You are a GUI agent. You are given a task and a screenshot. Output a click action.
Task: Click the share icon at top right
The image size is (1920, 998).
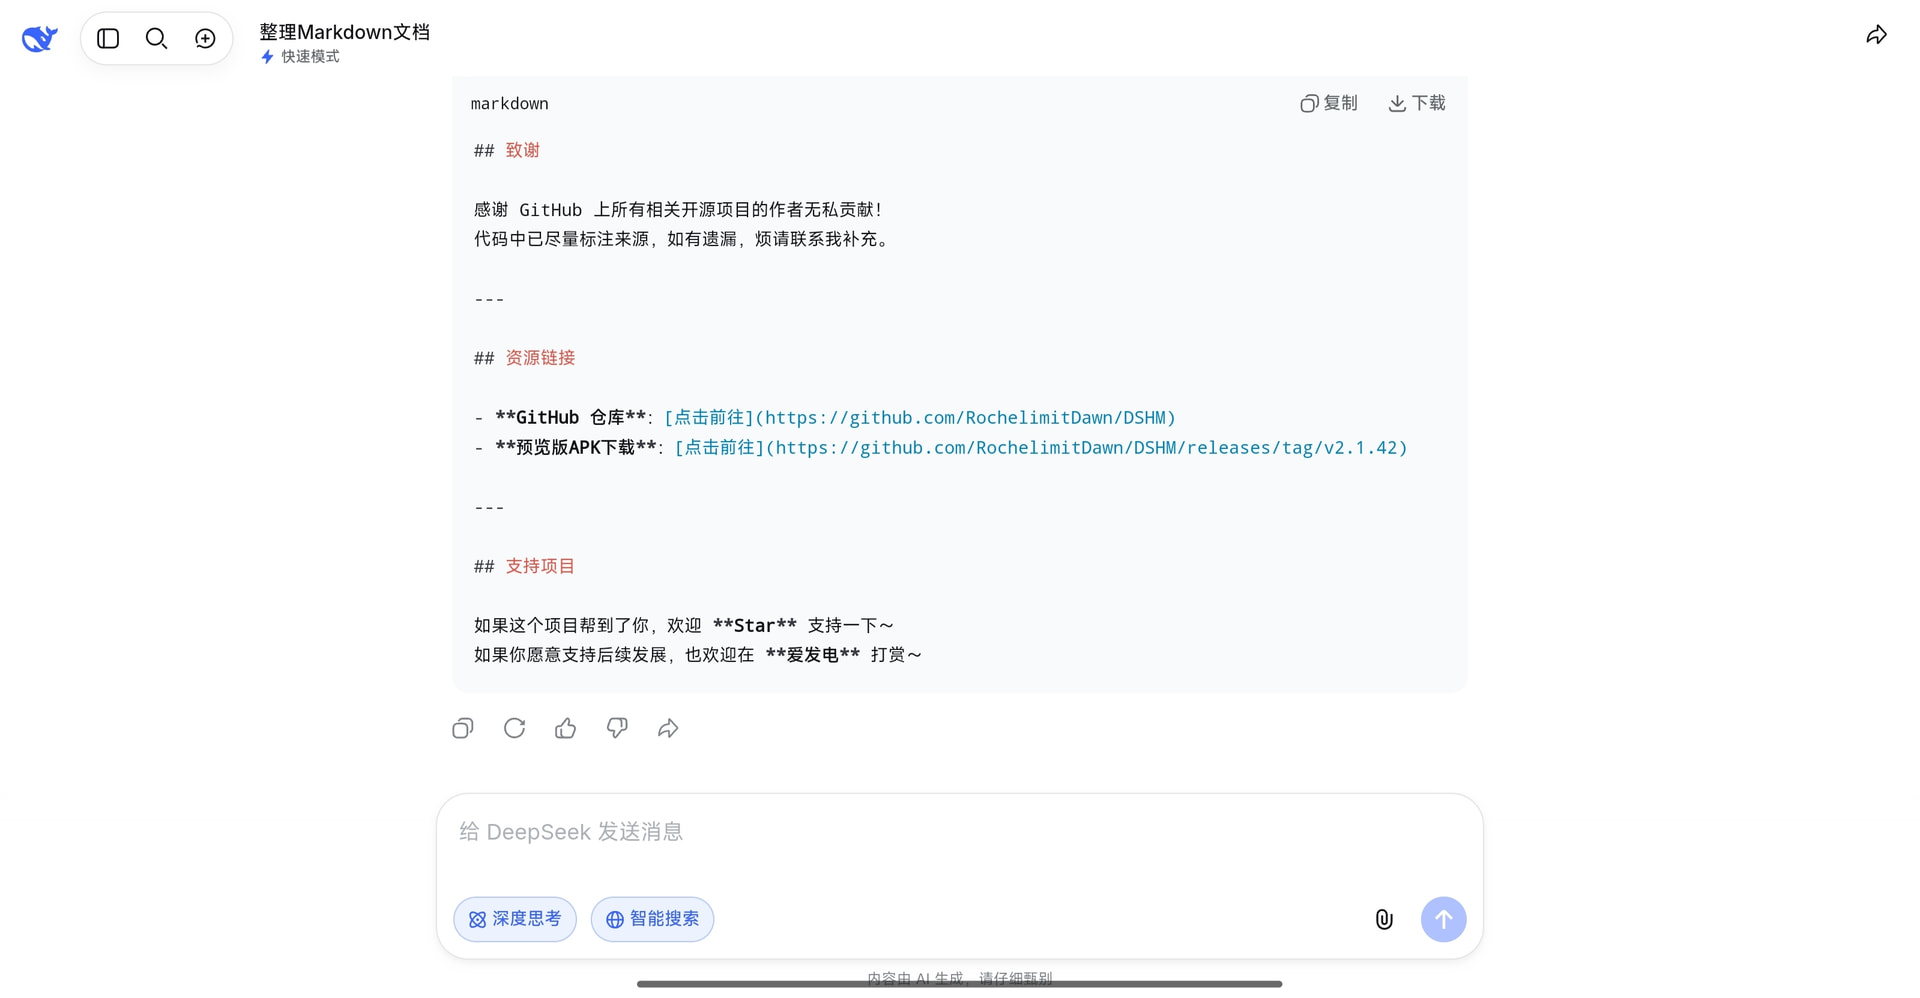[x=1877, y=36]
